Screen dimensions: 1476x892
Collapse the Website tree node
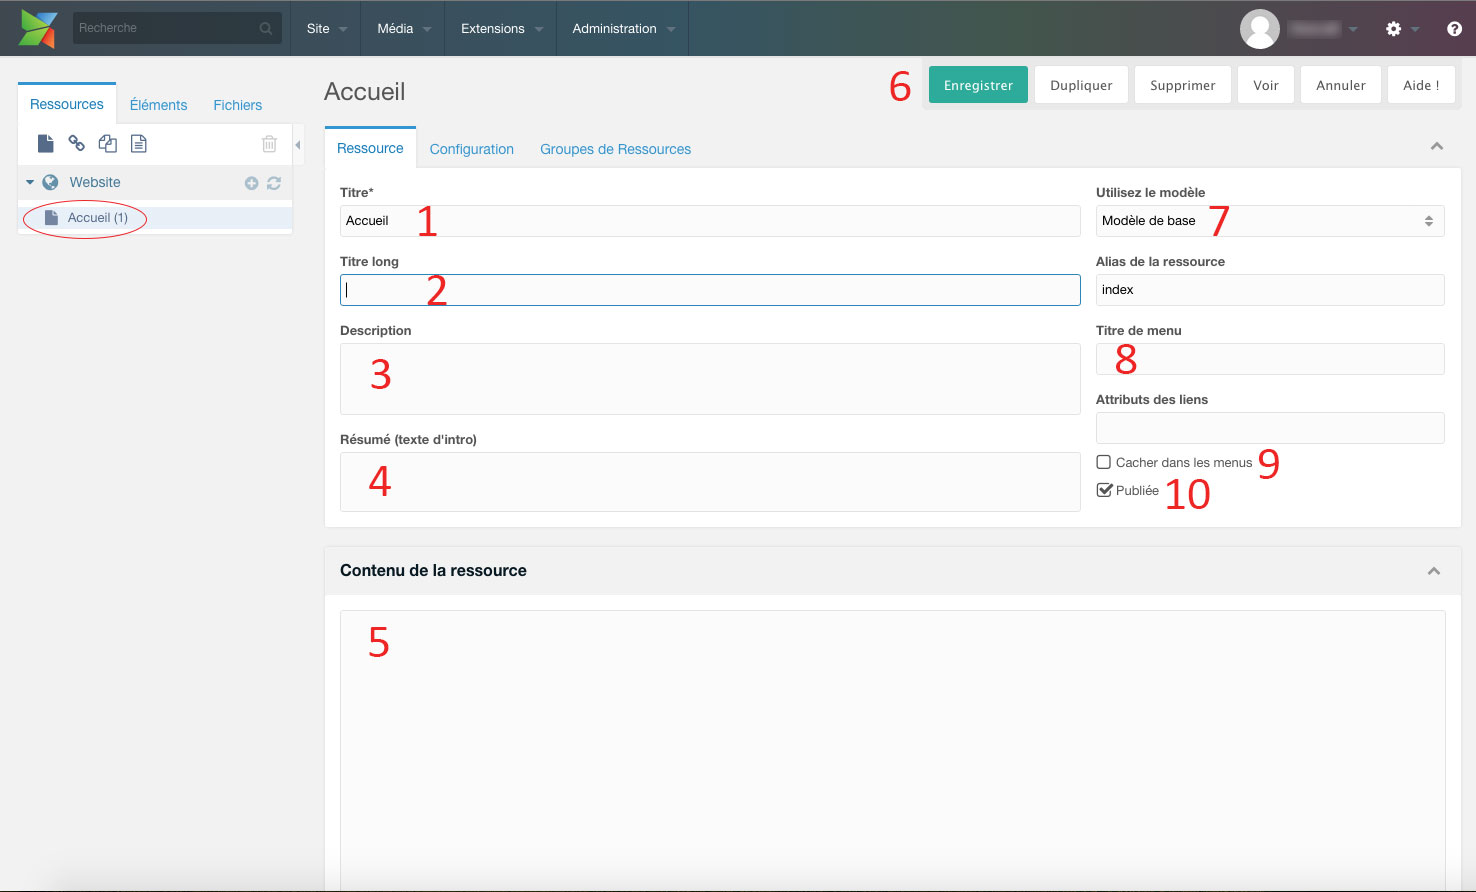coord(30,183)
